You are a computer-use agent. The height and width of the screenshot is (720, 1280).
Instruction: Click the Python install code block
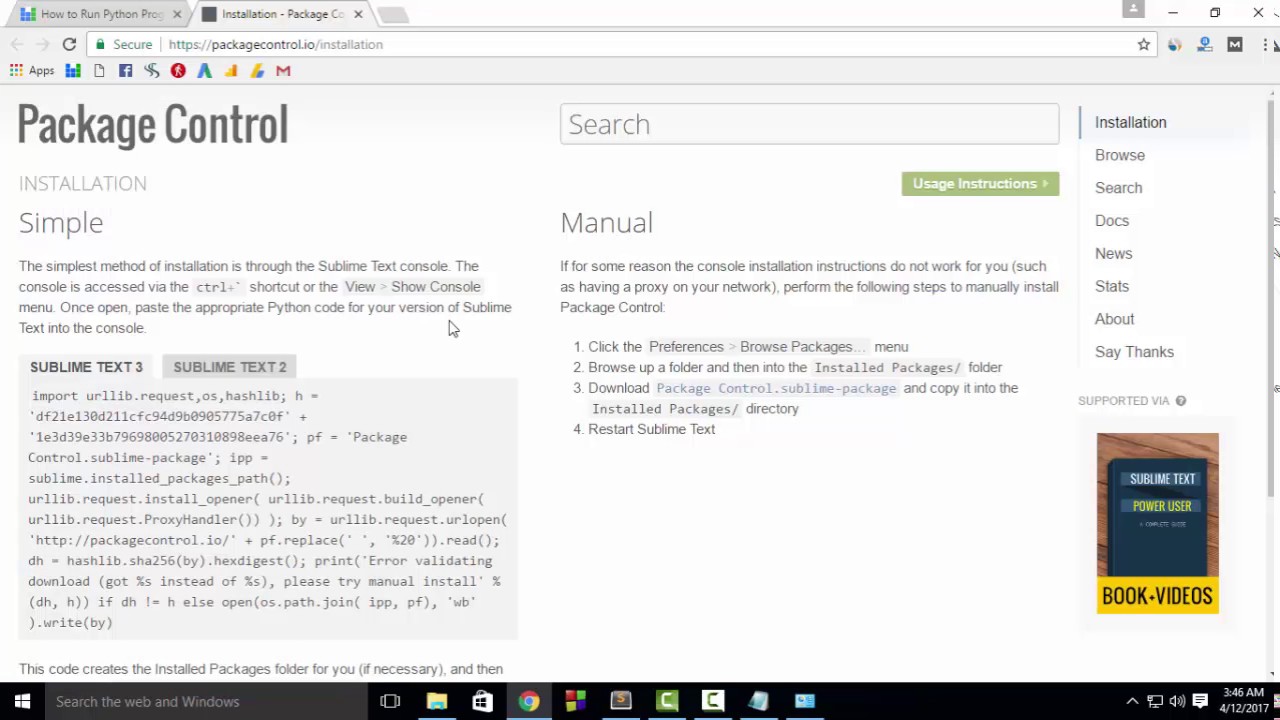click(x=268, y=509)
